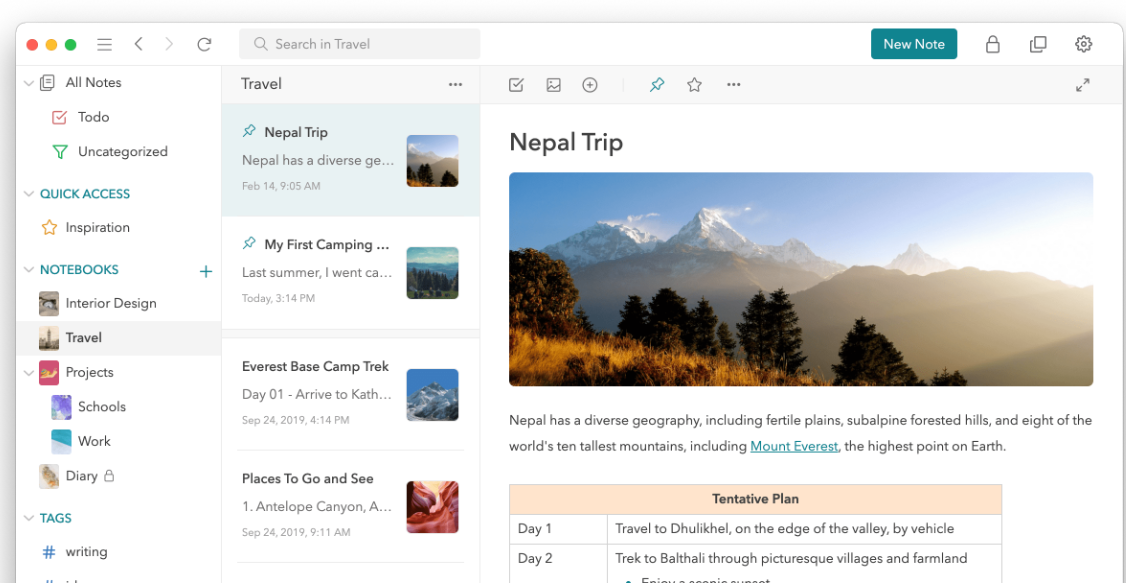Click the refresh sync icon
The width and height of the screenshot is (1126, 583).
[204, 44]
